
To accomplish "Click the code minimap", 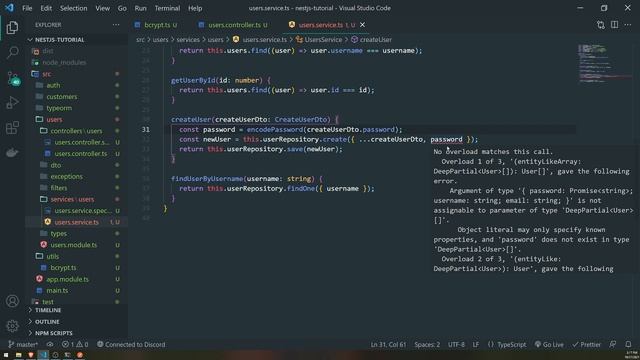I will pyautogui.click(x=605, y=63).
